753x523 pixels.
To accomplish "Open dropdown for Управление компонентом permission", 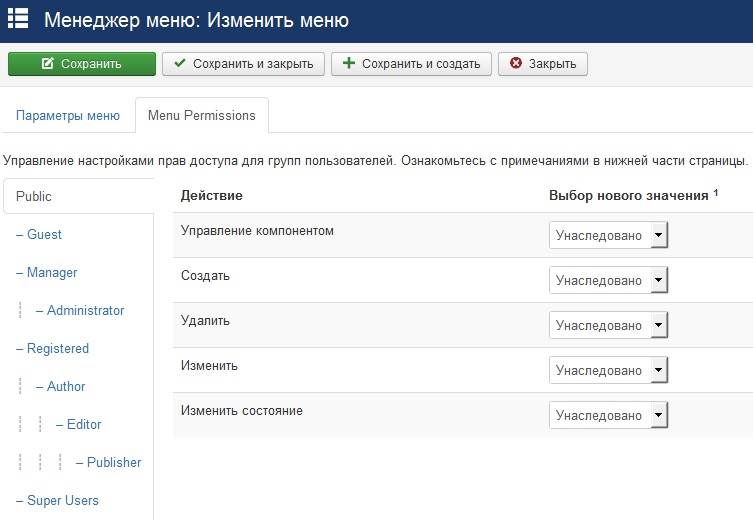I will [608, 235].
